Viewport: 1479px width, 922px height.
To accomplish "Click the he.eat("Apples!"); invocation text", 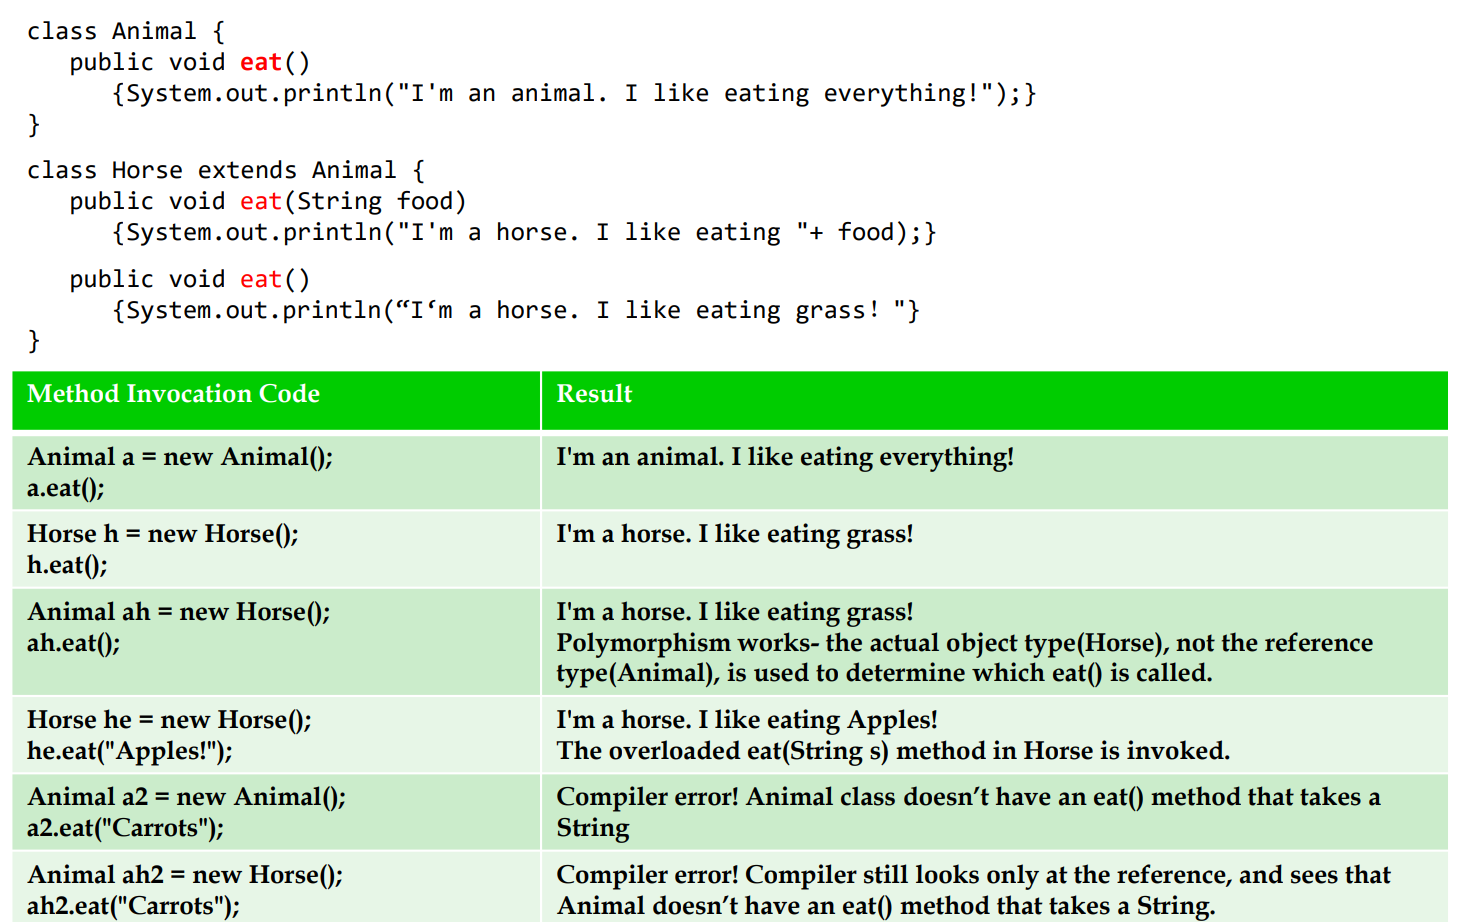I will pos(129,751).
